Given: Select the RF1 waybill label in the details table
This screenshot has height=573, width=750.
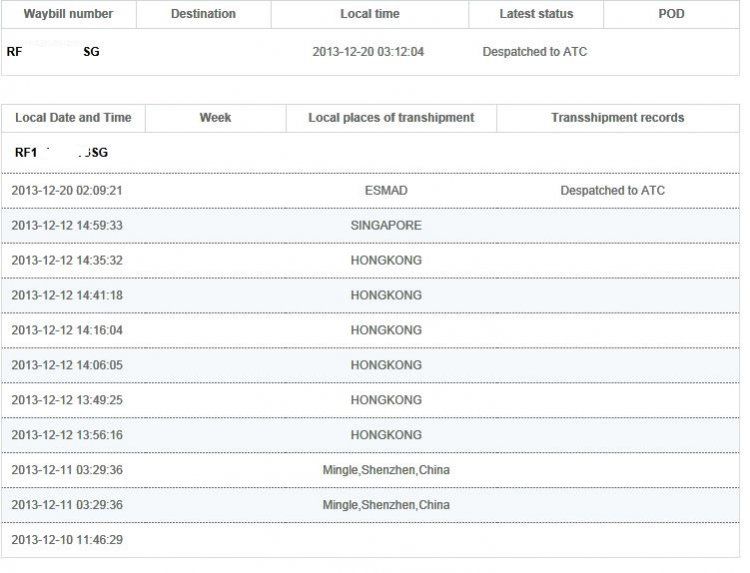Looking at the screenshot, I should (61, 153).
